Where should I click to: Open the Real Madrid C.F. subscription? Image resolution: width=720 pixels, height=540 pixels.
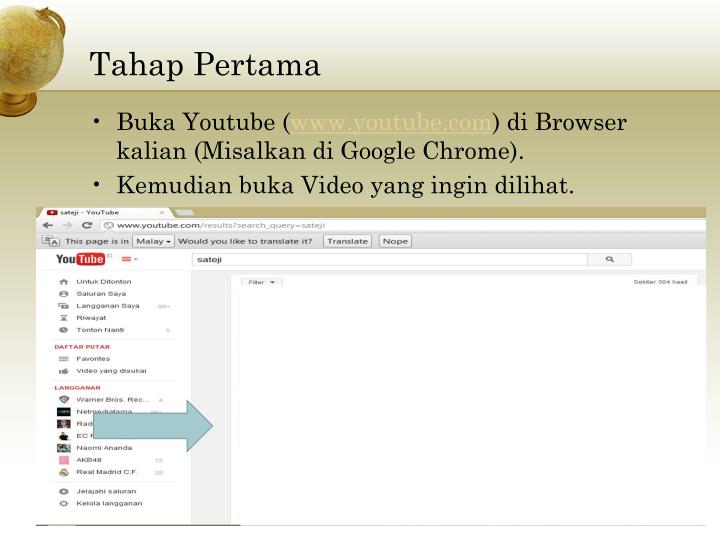pyautogui.click(x=107, y=472)
